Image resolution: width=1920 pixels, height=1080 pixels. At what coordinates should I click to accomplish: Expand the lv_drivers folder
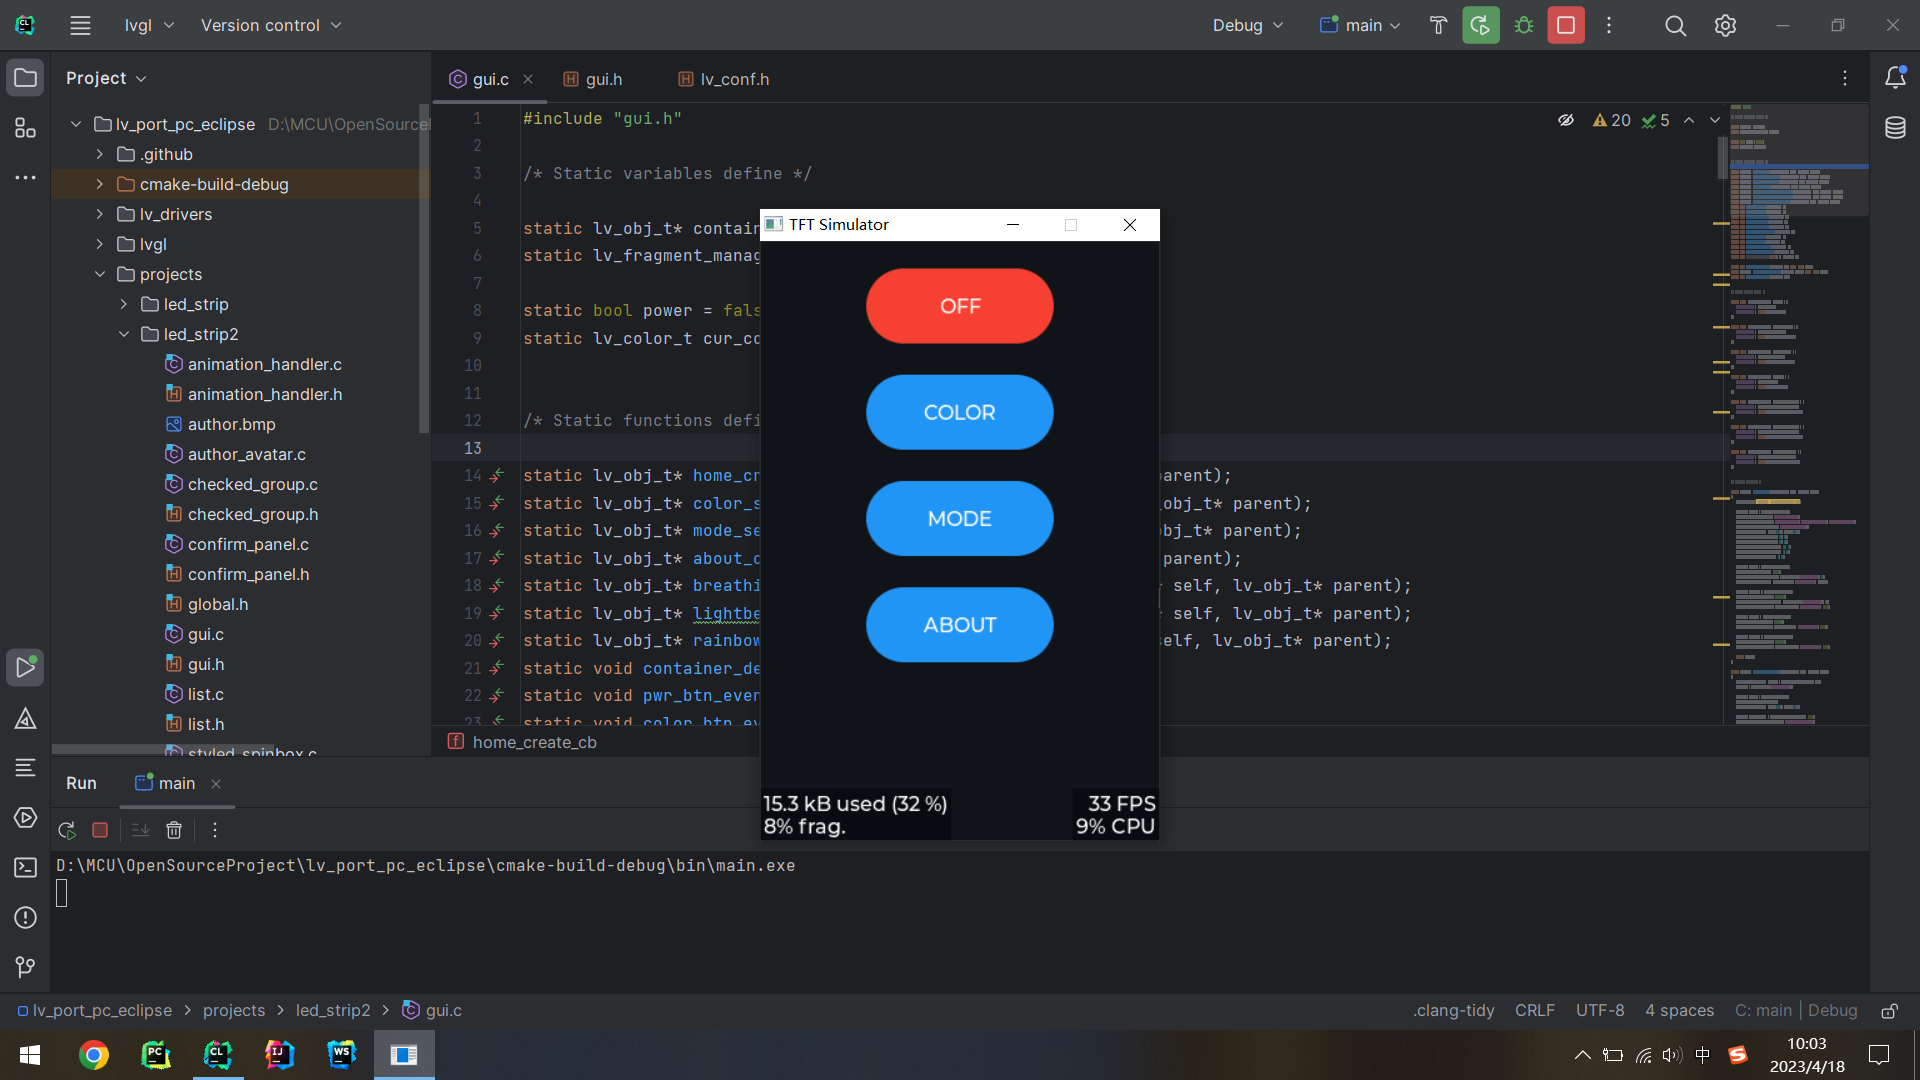[x=99, y=214]
